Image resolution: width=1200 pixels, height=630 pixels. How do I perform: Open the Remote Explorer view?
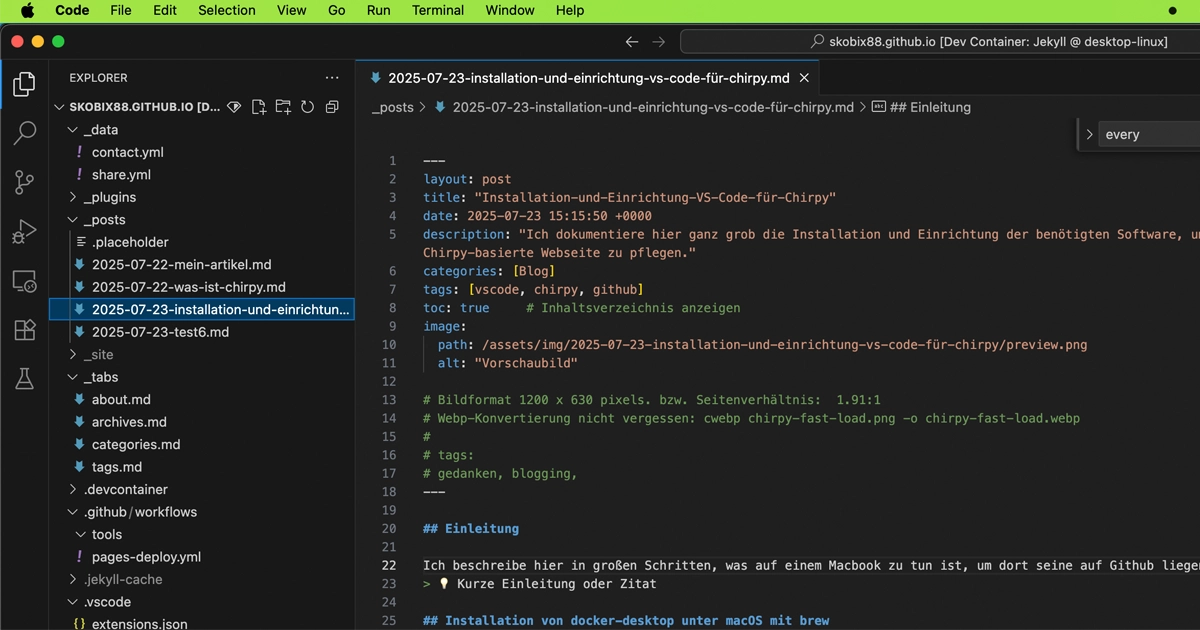pos(24,282)
